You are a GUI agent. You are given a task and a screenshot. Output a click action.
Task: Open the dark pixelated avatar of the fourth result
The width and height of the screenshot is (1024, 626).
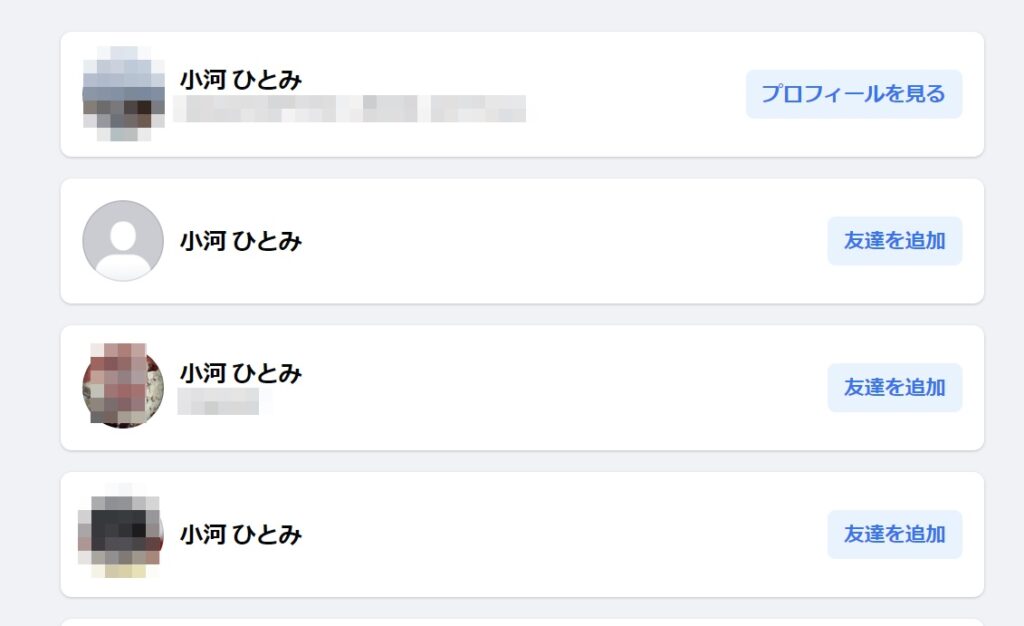click(120, 531)
